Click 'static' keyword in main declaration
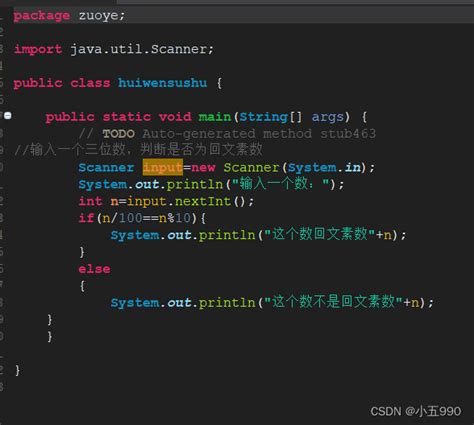Screen dimensions: 474x425 tap(127, 117)
